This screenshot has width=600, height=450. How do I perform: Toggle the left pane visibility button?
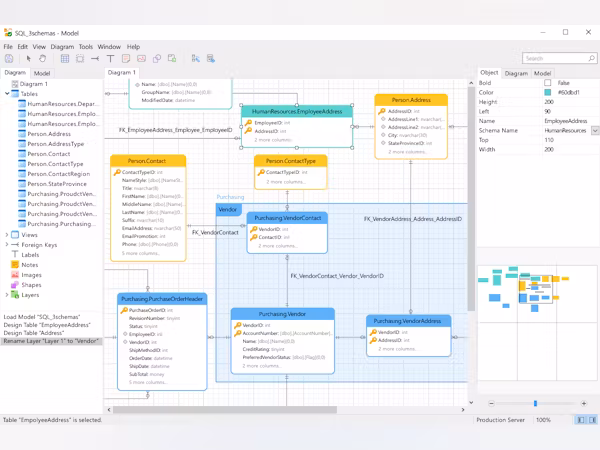point(581,420)
